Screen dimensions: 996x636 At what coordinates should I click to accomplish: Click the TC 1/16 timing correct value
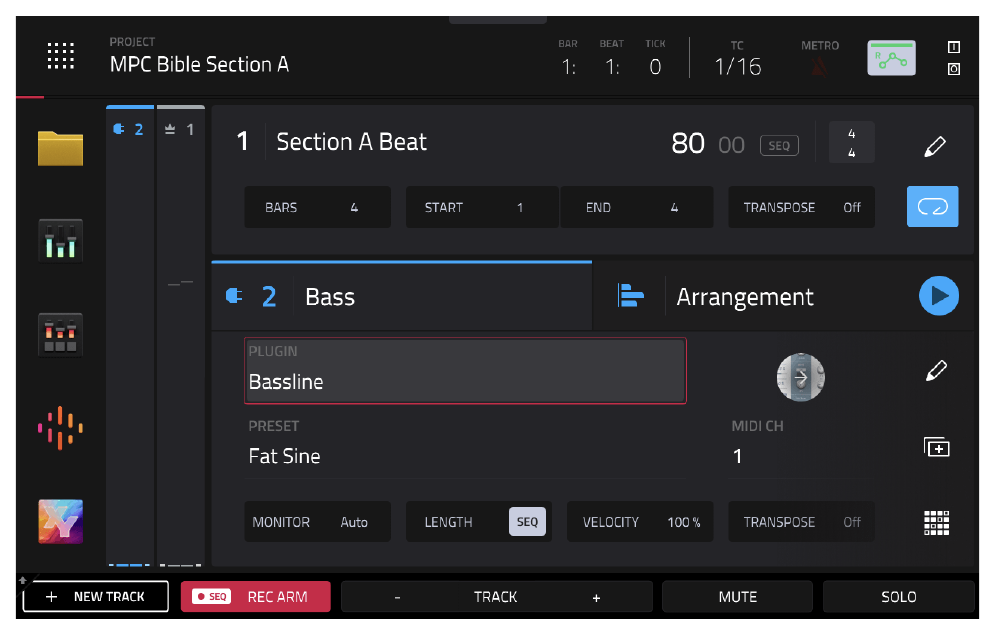coord(737,67)
